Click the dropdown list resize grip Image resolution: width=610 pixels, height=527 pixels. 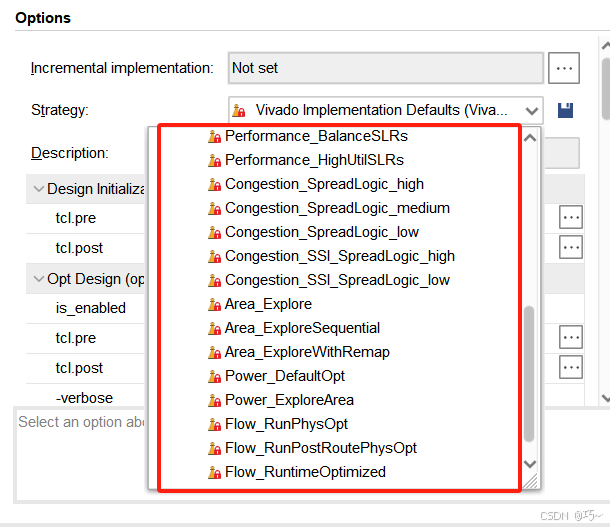(x=530, y=481)
